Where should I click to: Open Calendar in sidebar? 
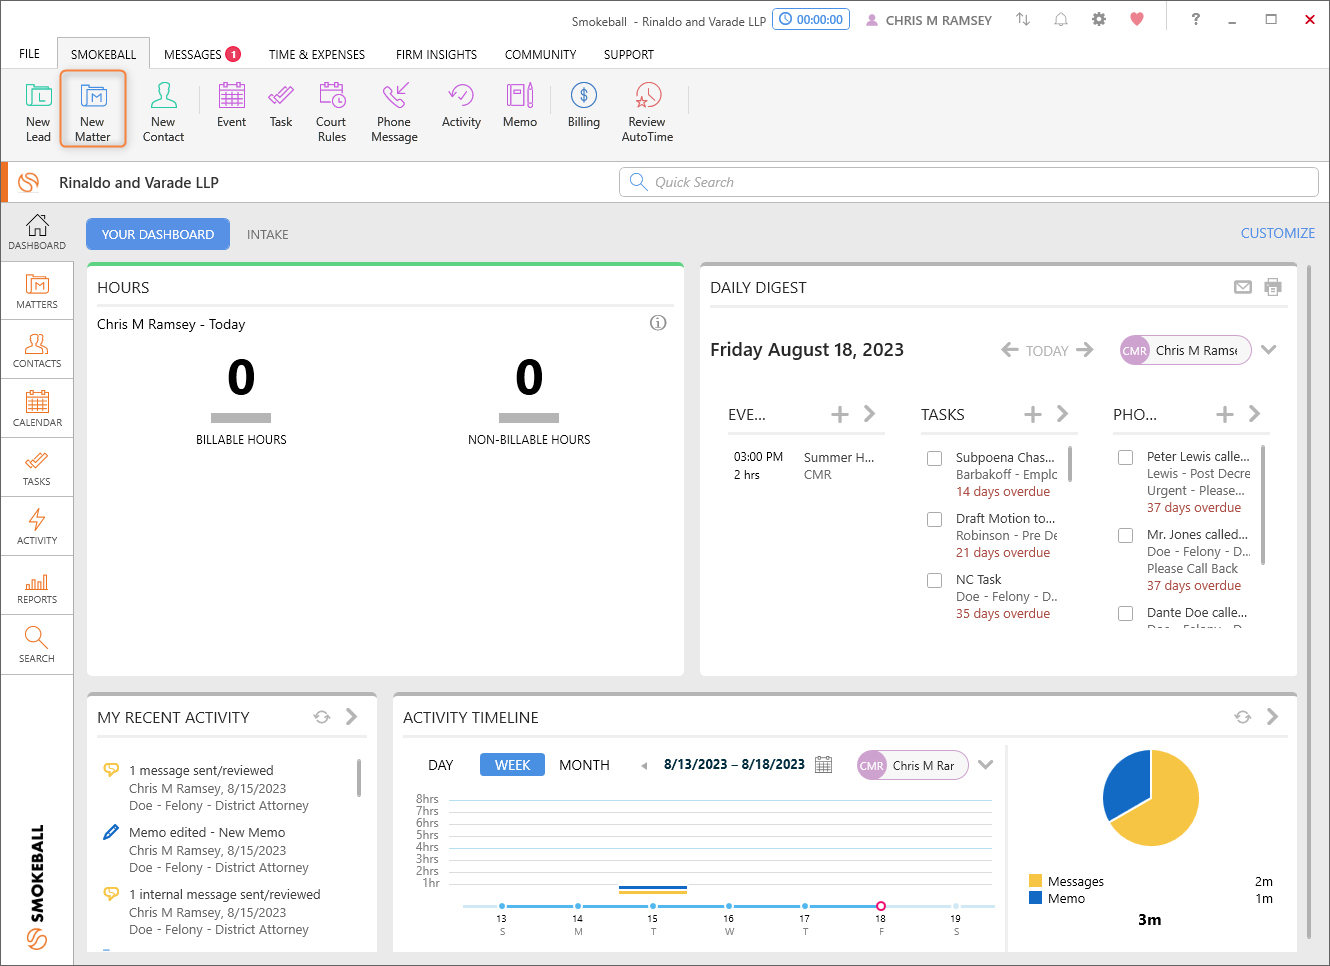click(x=37, y=409)
